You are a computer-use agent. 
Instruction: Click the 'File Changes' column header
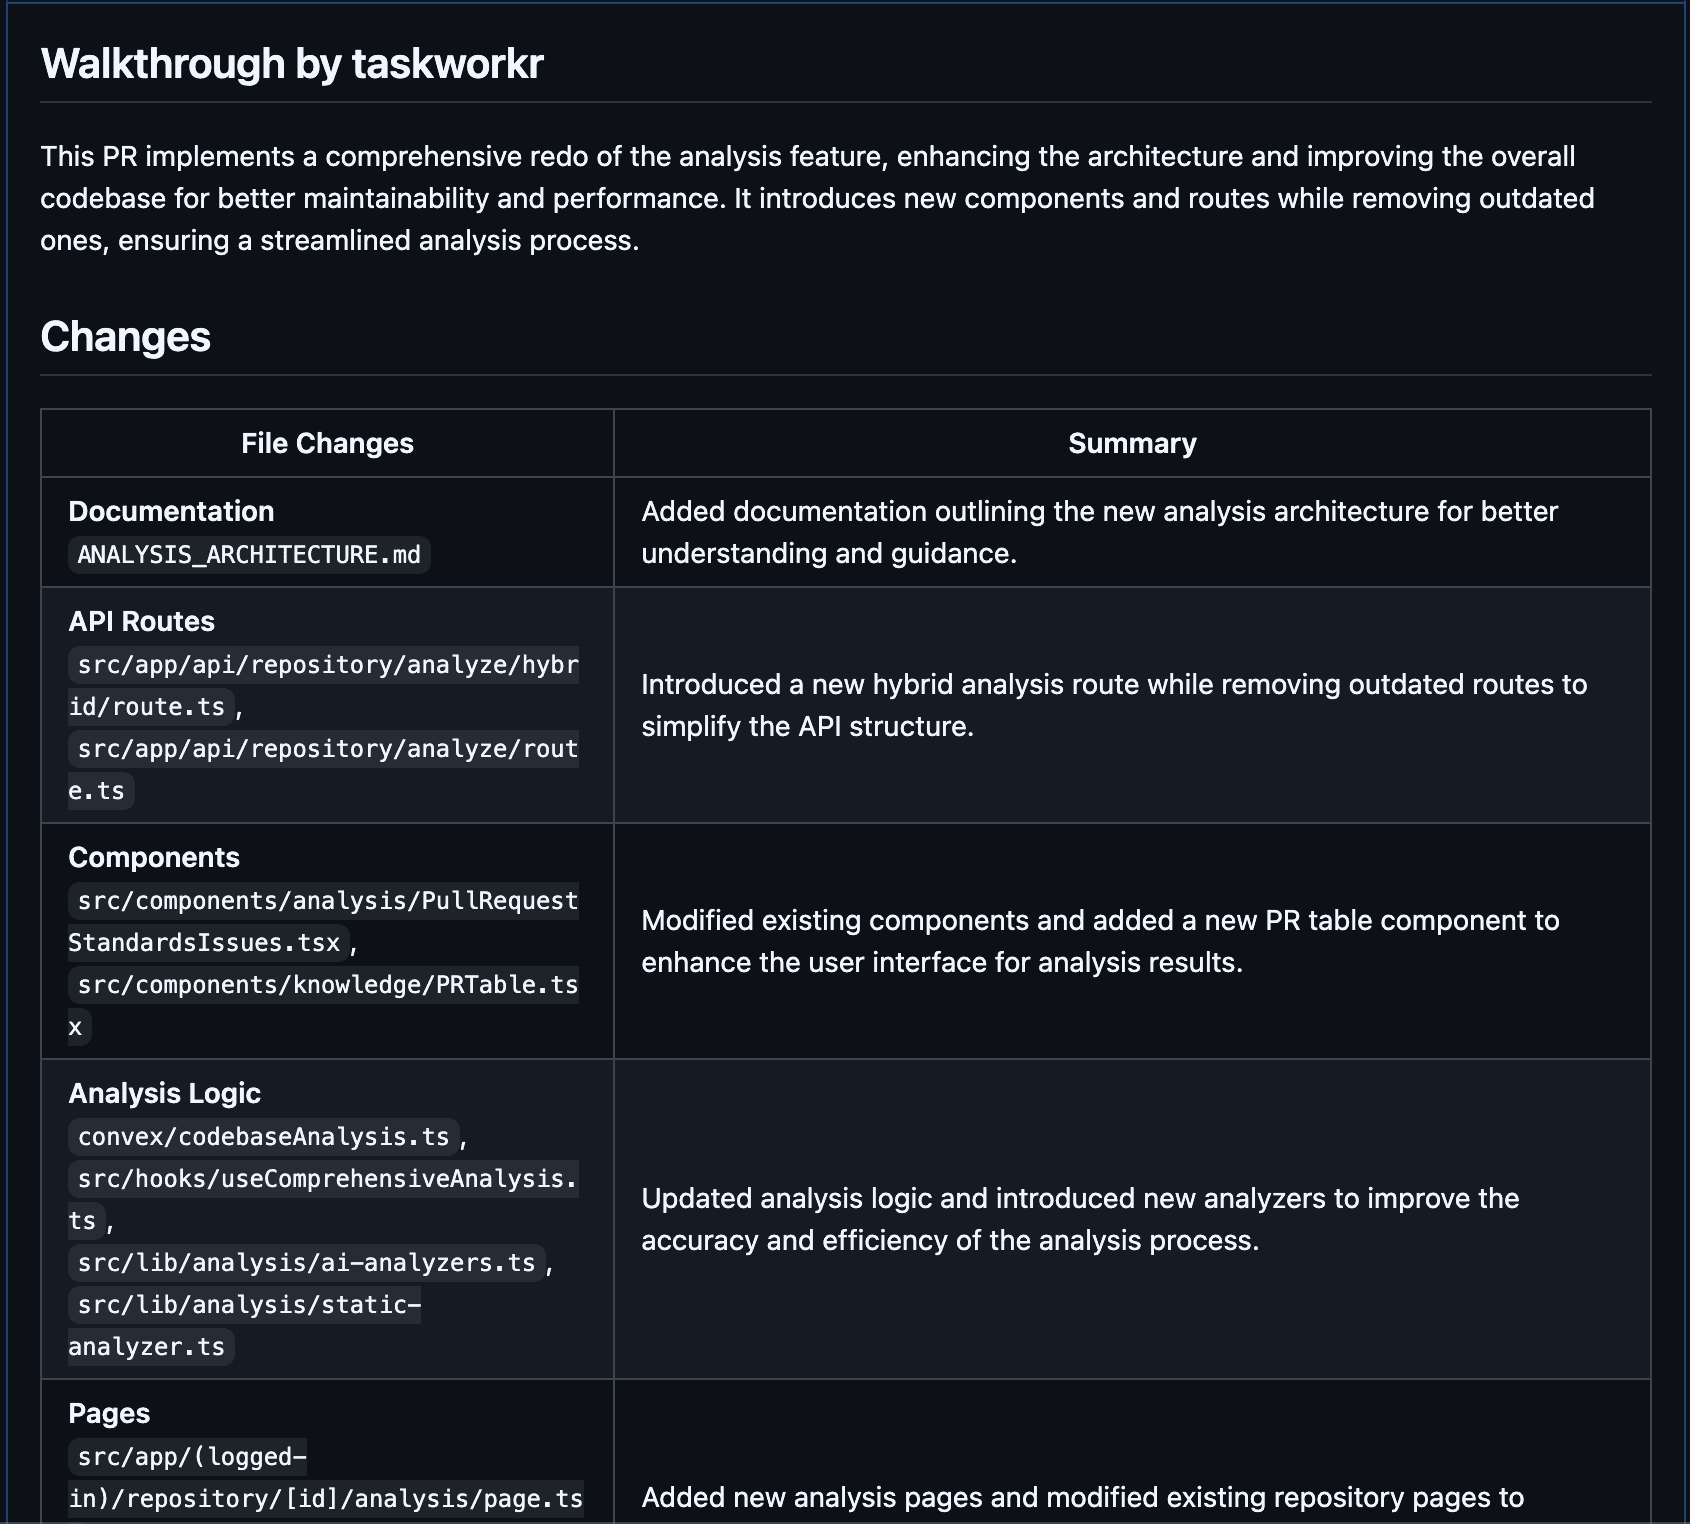click(x=327, y=443)
